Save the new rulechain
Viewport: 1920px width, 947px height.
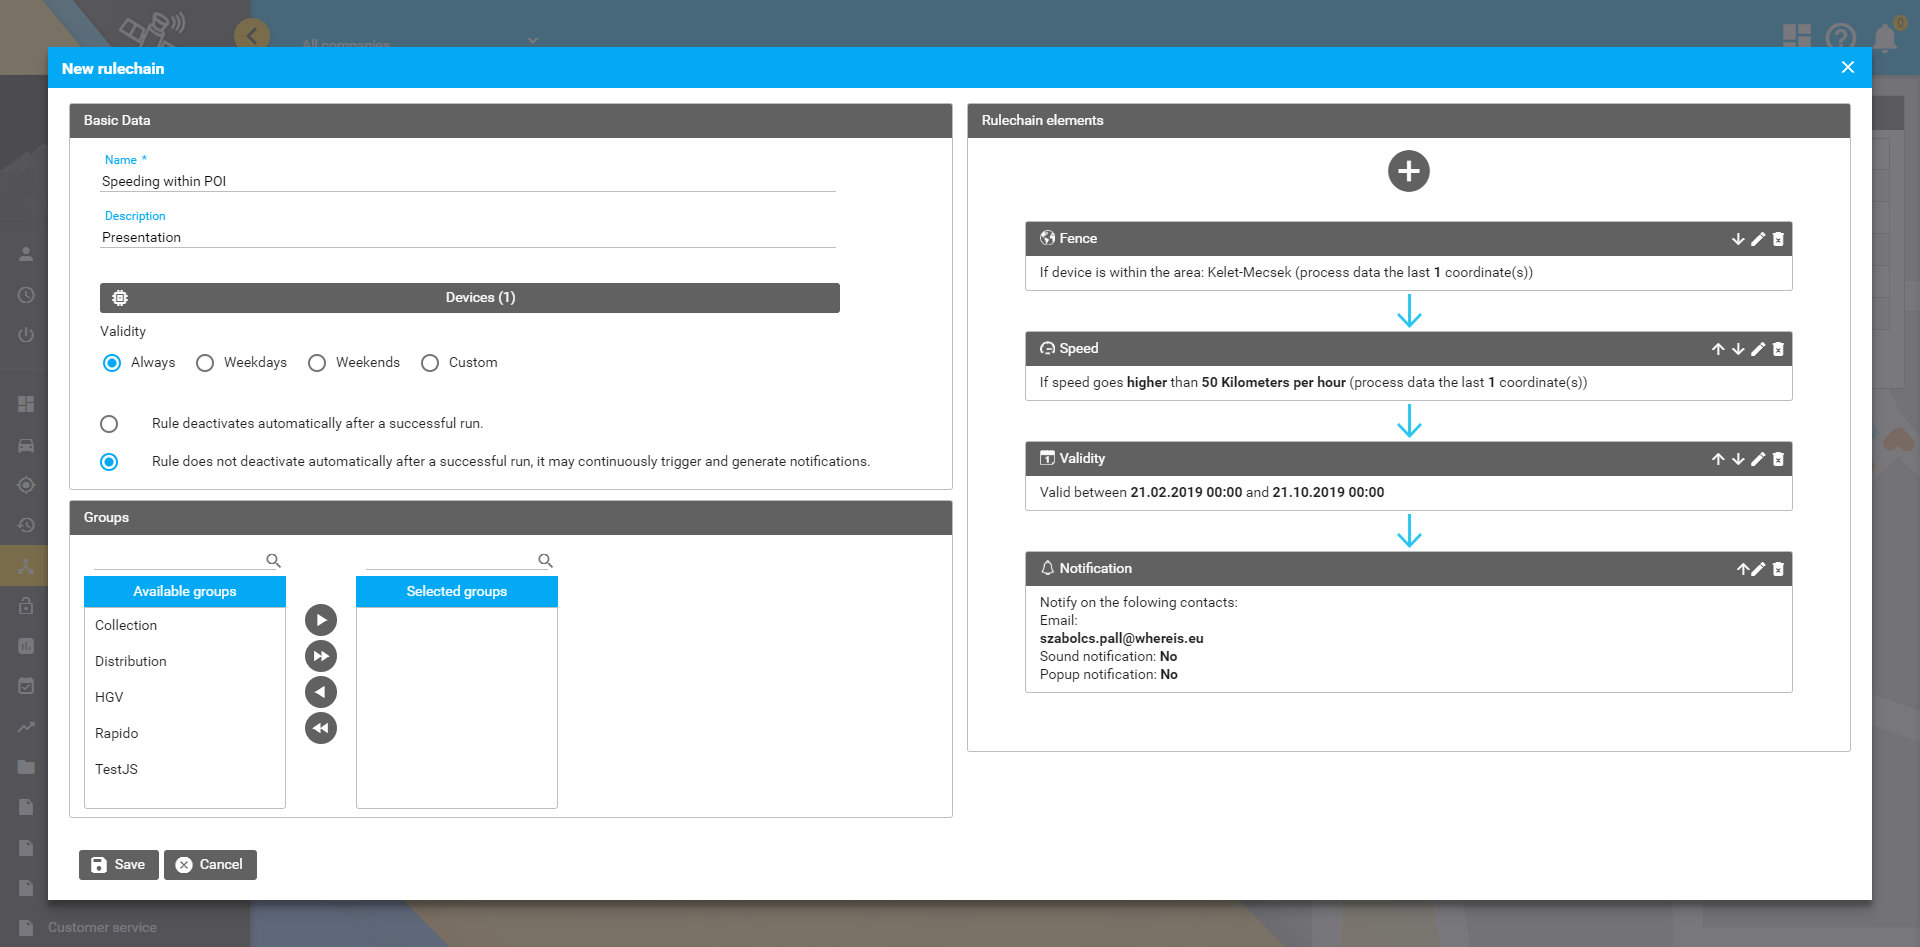click(119, 865)
